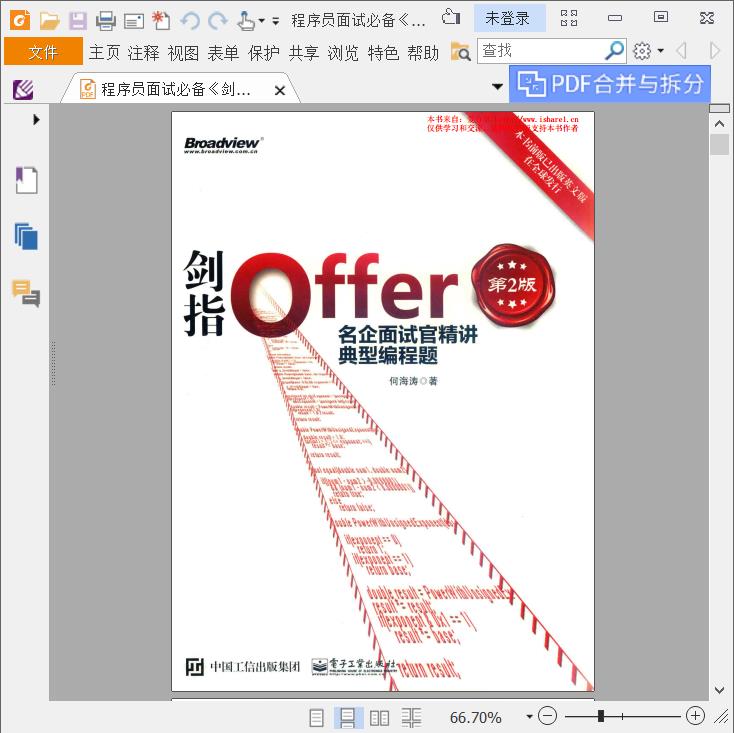Image resolution: width=734 pixels, height=733 pixels.
Task: Click the PDF合并与拆分 banner button
Action: pyautogui.click(x=610, y=84)
